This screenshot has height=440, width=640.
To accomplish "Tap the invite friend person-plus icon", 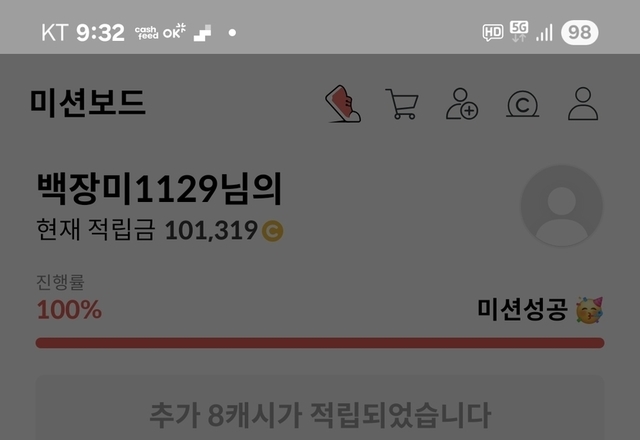I will [x=462, y=104].
